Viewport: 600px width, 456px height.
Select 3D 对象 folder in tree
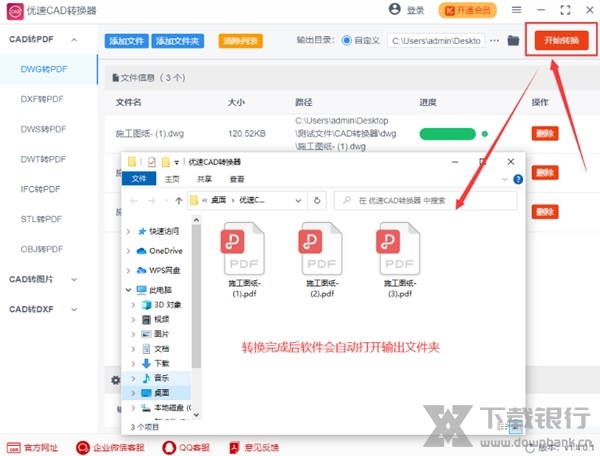(161, 305)
